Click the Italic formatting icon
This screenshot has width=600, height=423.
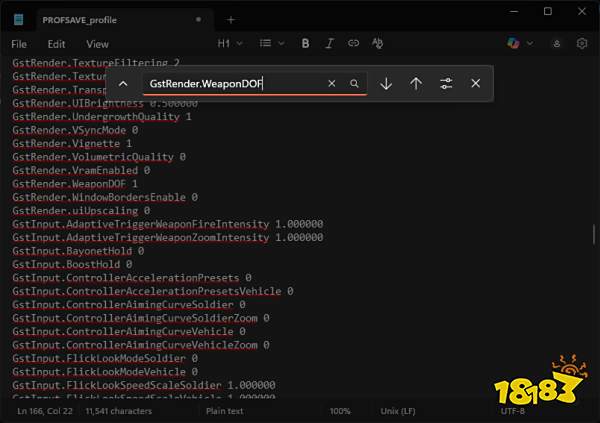[x=329, y=44]
